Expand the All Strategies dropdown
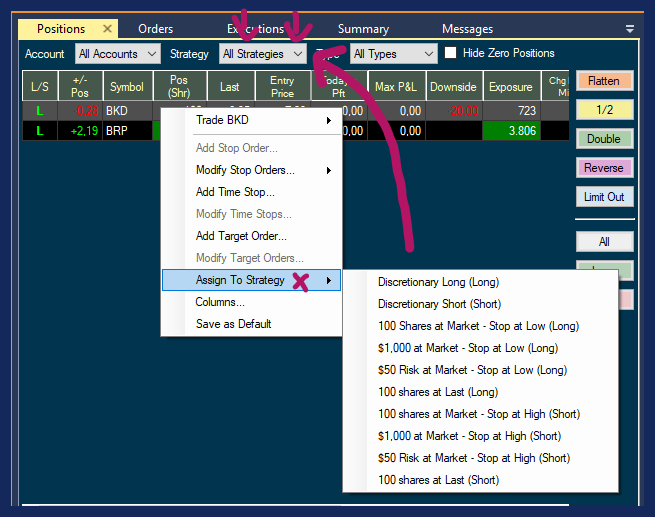This screenshot has height=517, width=655. click(263, 54)
